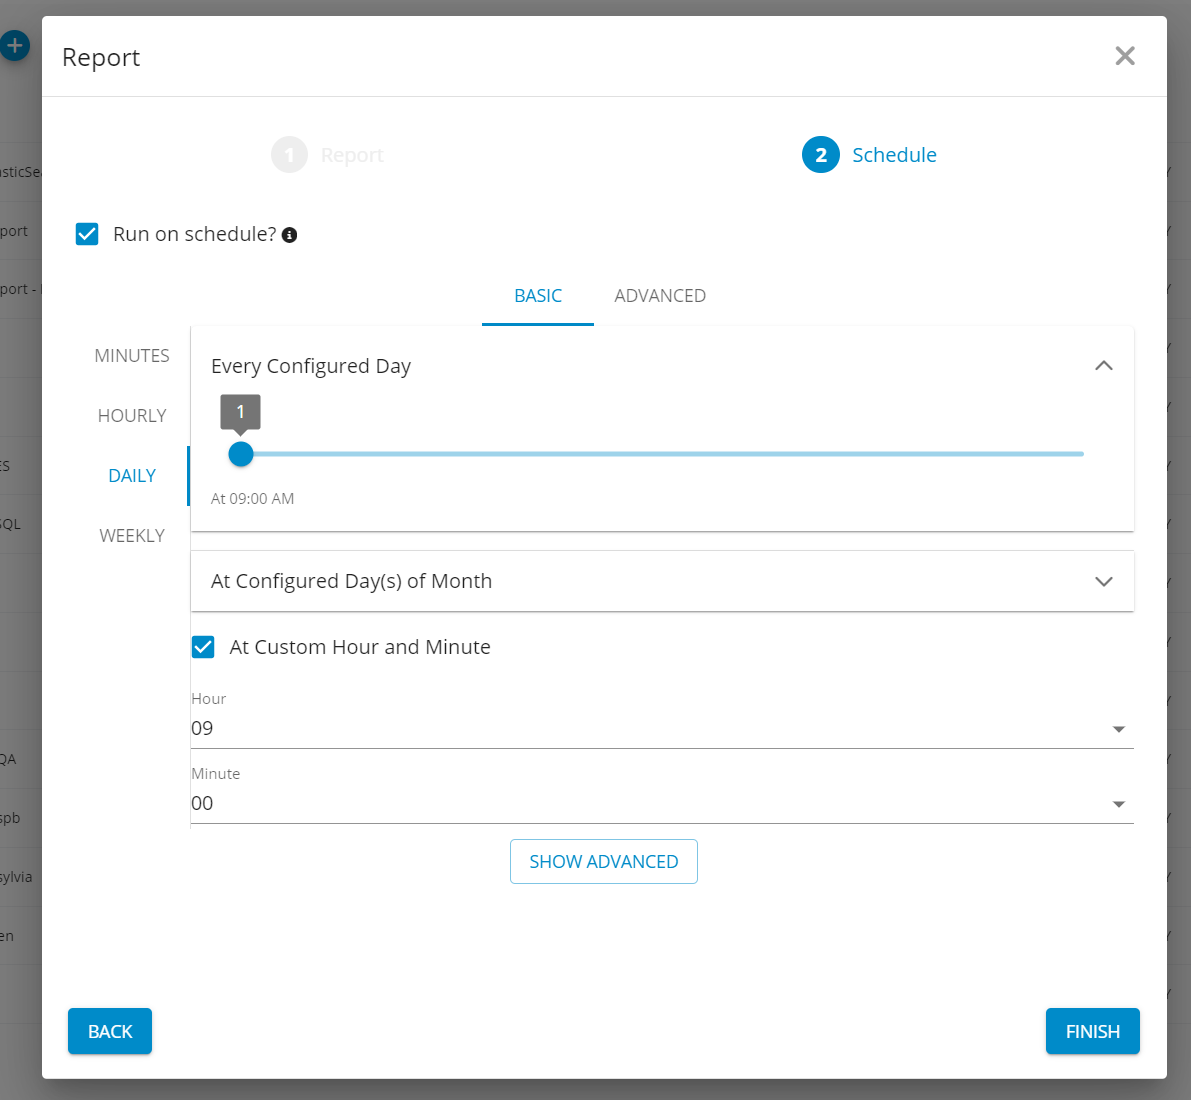
Task: Switch to the ADVANCED tab
Action: tap(660, 296)
